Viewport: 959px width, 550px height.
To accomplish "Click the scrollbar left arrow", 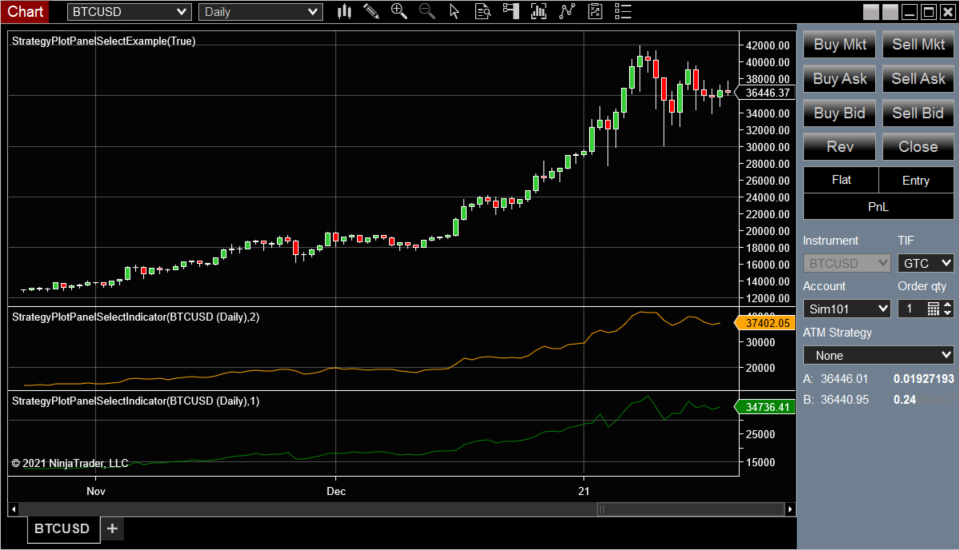I will pos(13,509).
